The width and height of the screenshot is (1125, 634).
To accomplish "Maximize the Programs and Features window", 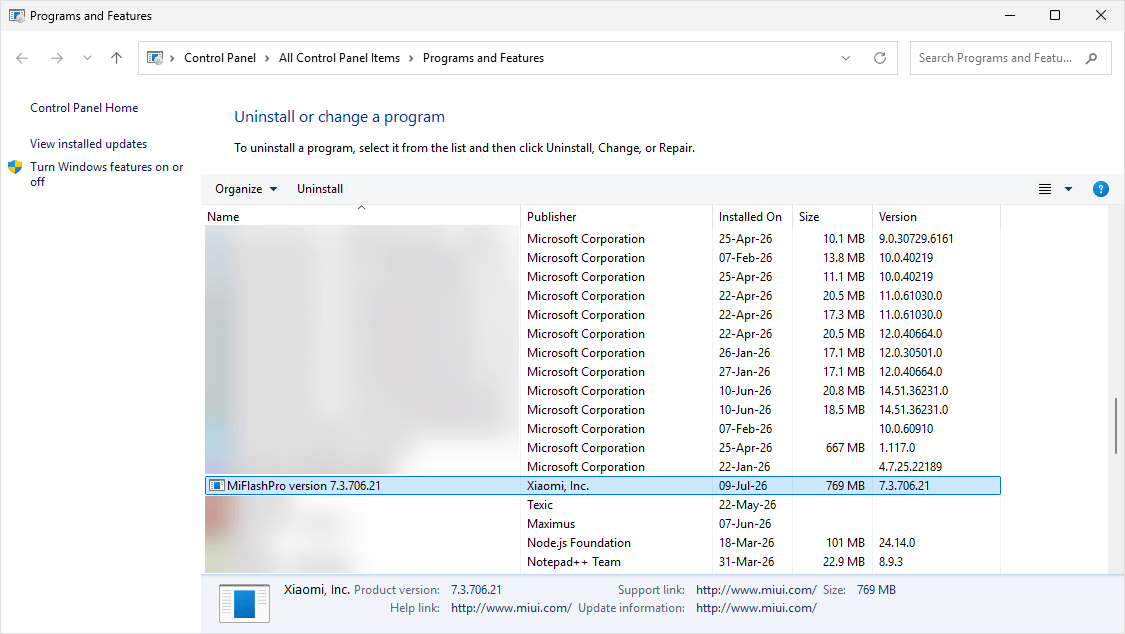I will (x=1055, y=15).
